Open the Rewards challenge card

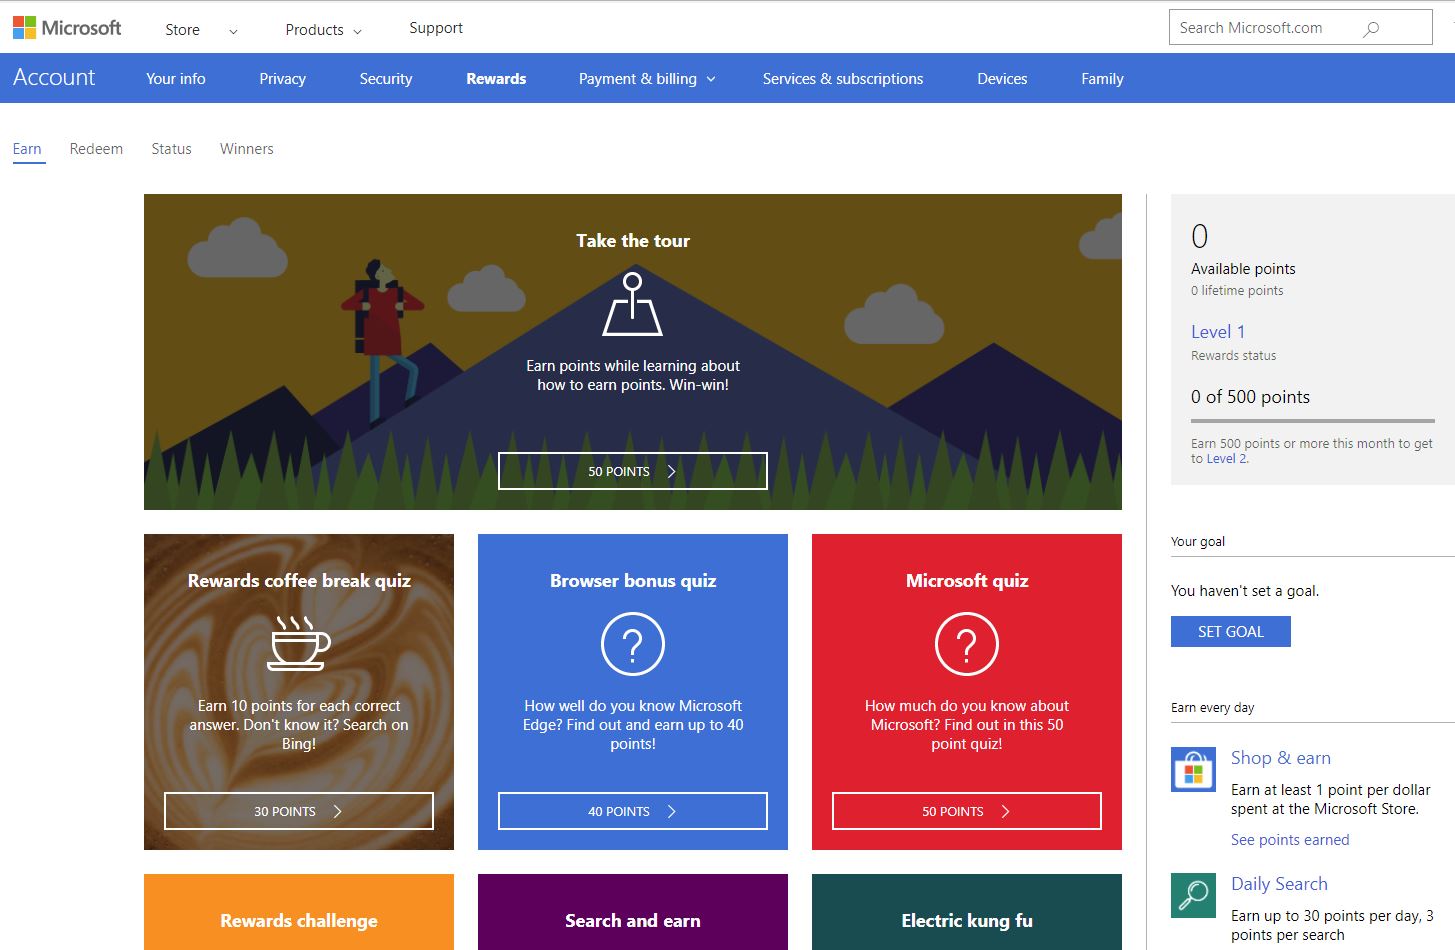pyautogui.click(x=299, y=912)
